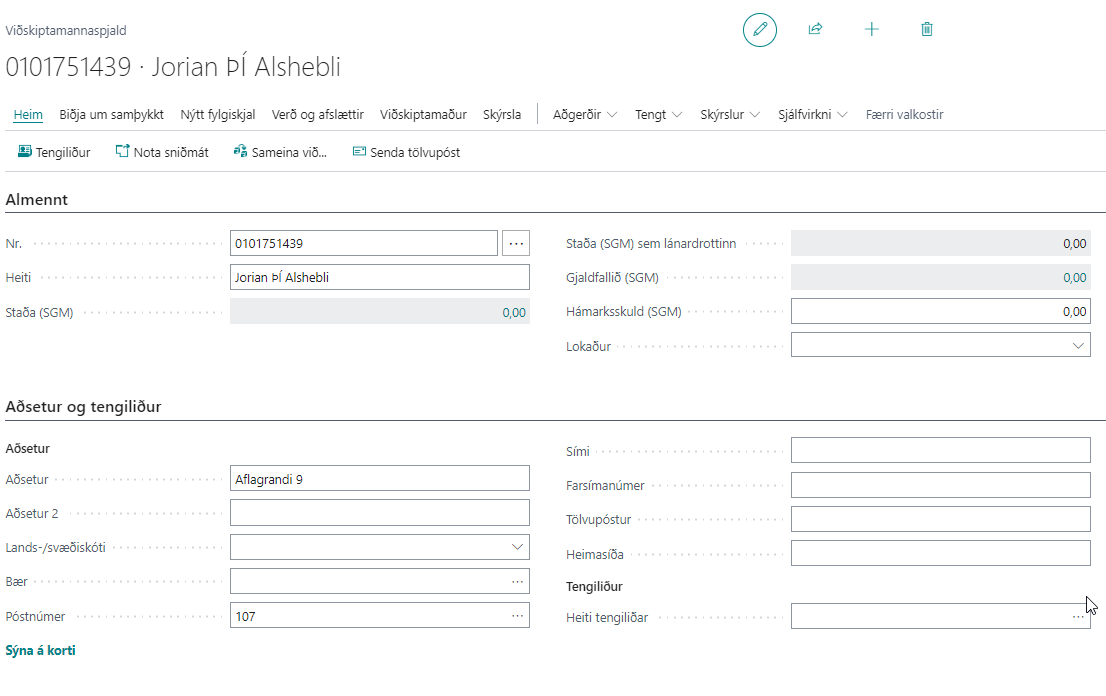1106x696 pixels.
Task: Expand the Aðgerðir menu
Action: click(585, 114)
